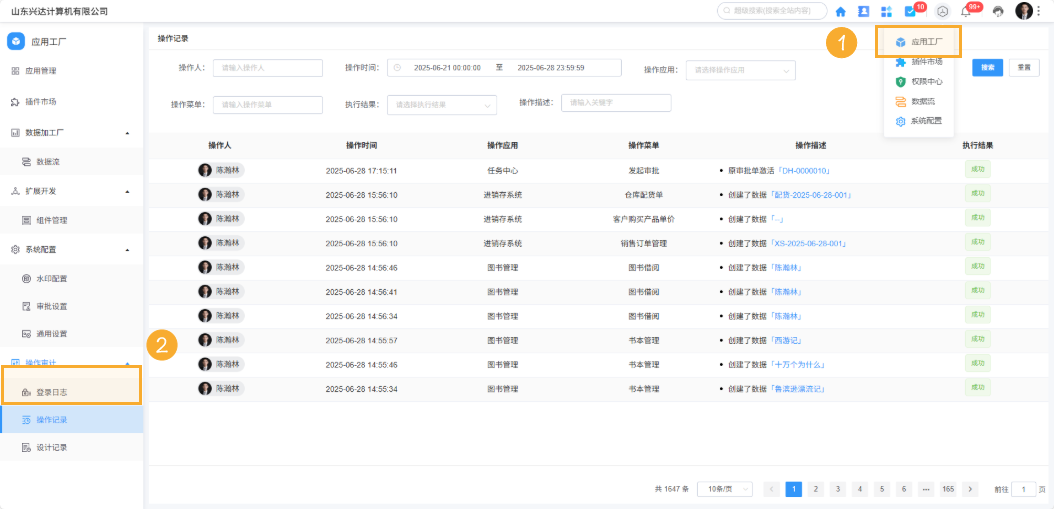Open 应用管理 in the sidebar
This screenshot has height=509, width=1054.
[40, 71]
